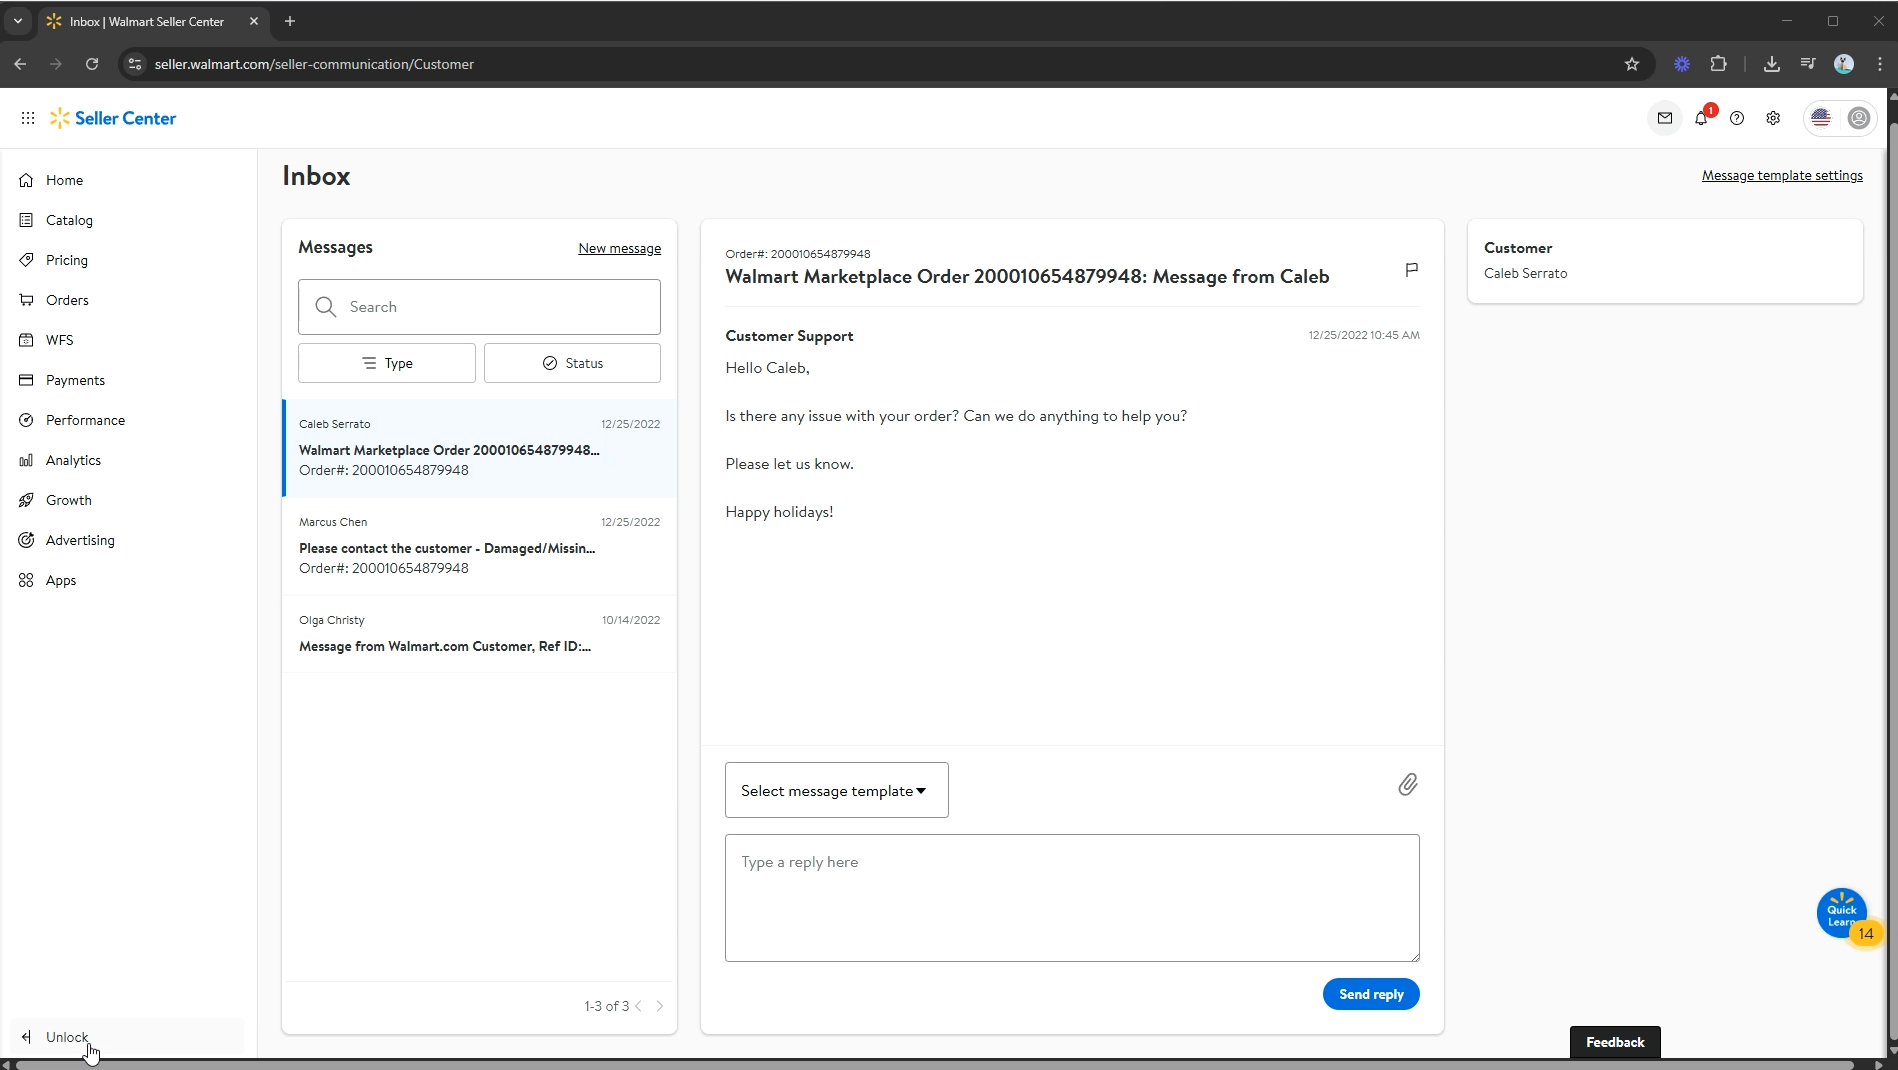Reload the page
The height and width of the screenshot is (1070, 1898).
coord(92,64)
